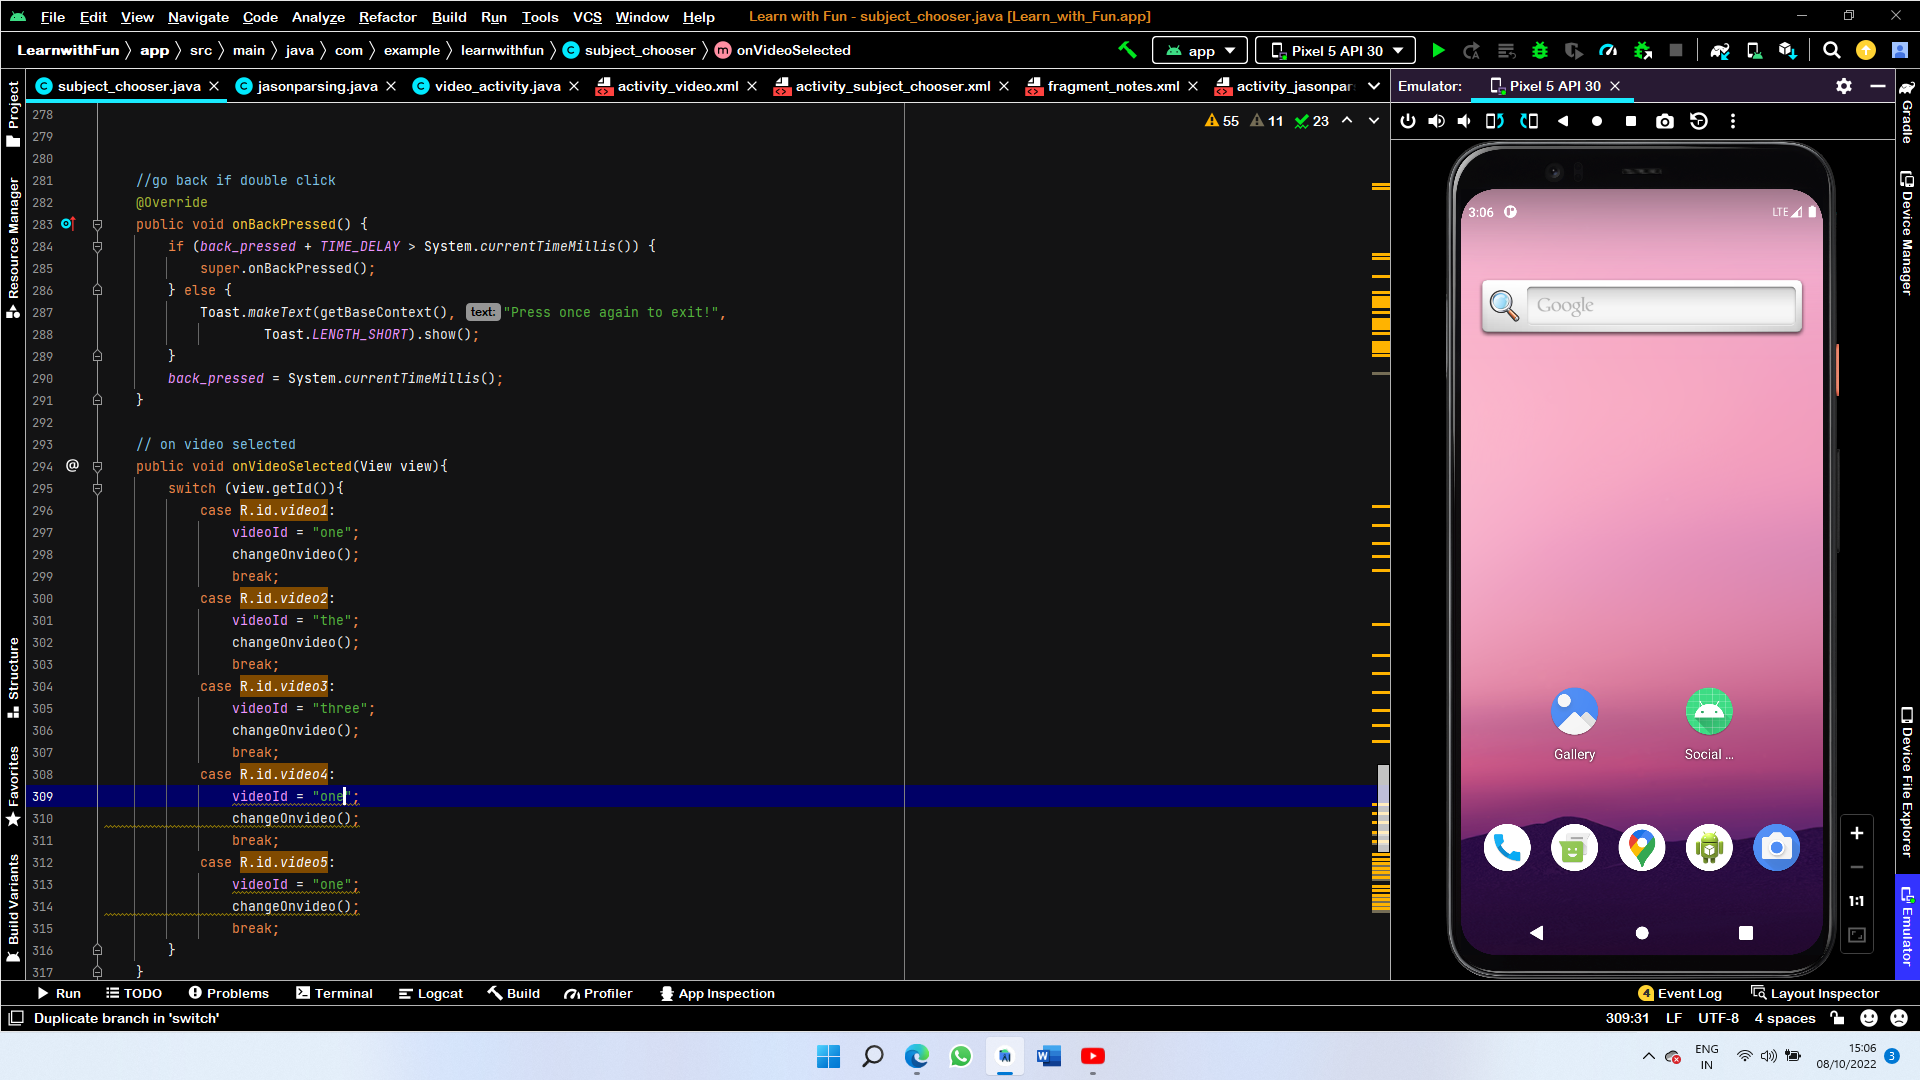
Task: Expand the Pixel 5 API 30 device selector
Action: coord(1336,50)
